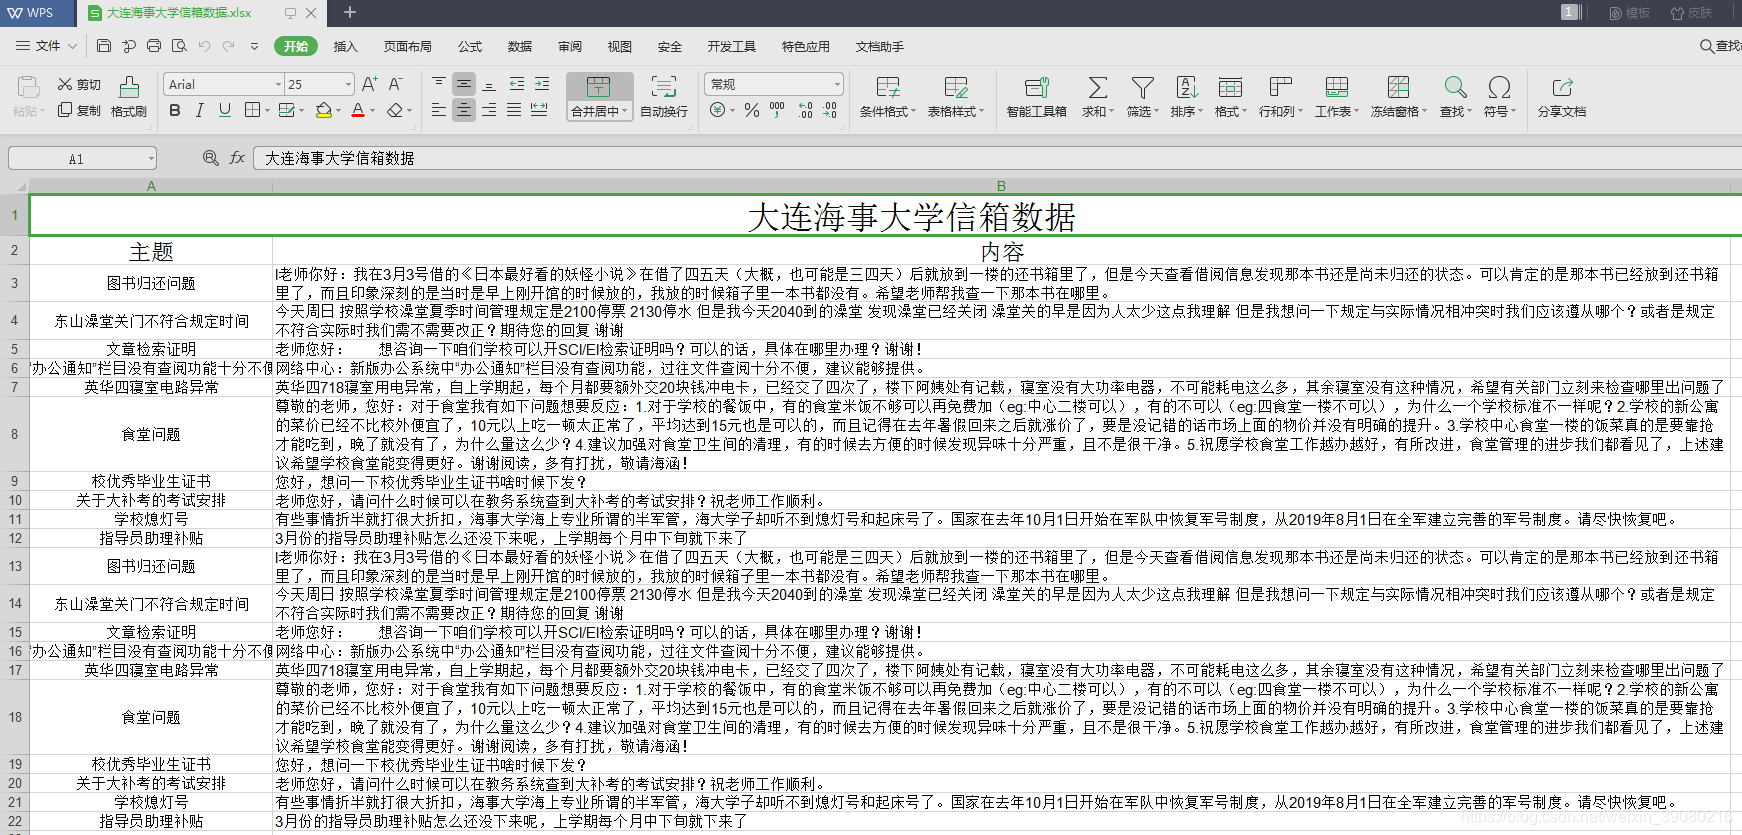Screen dimensions: 1742x835
Task: Toggle bold formatting
Action: pos(175,110)
